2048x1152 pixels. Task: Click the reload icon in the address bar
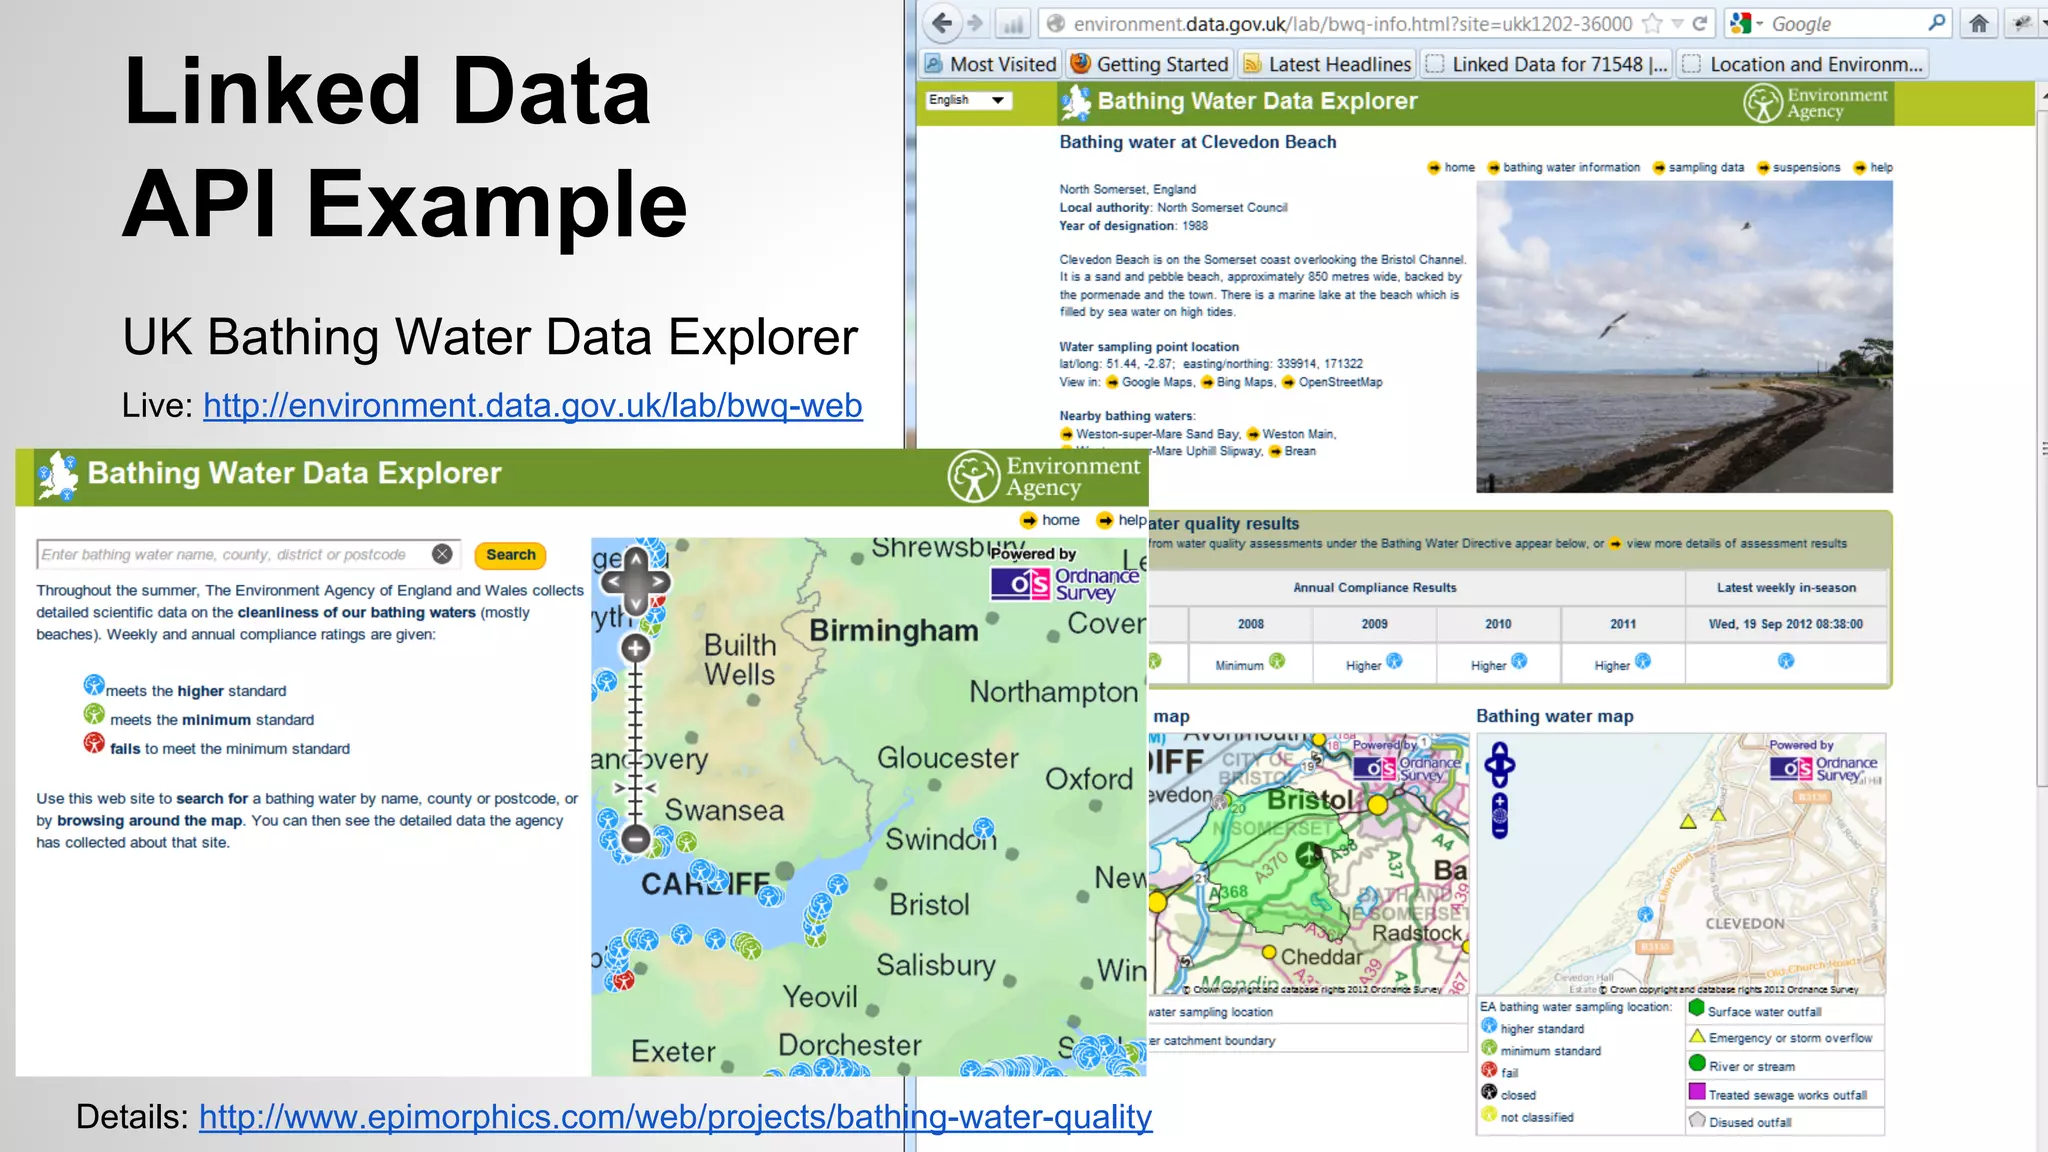click(1700, 23)
